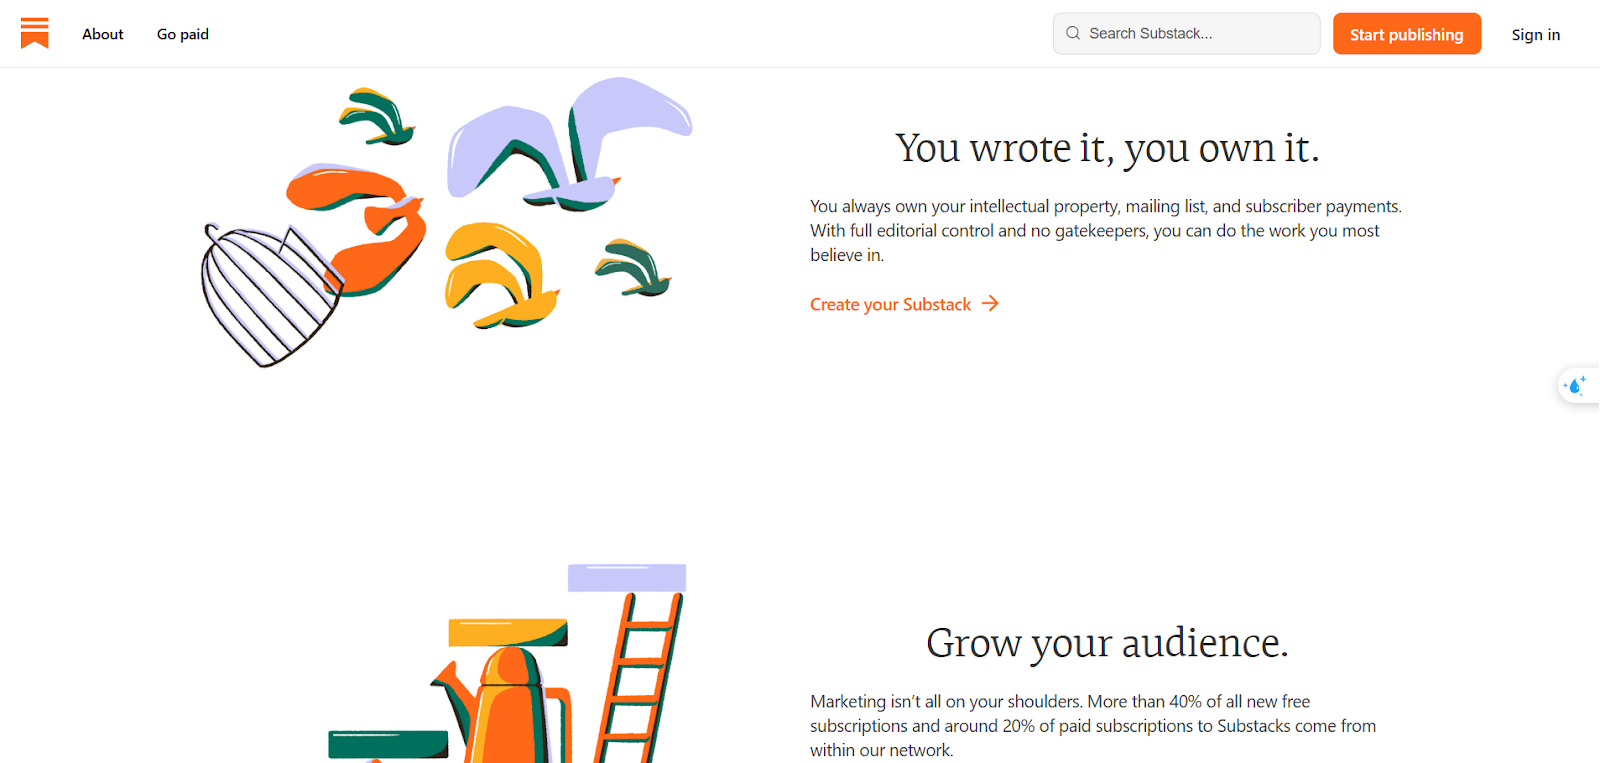1600x763 pixels.
Task: Click the birdcage and birds illustration
Action: click(x=446, y=222)
